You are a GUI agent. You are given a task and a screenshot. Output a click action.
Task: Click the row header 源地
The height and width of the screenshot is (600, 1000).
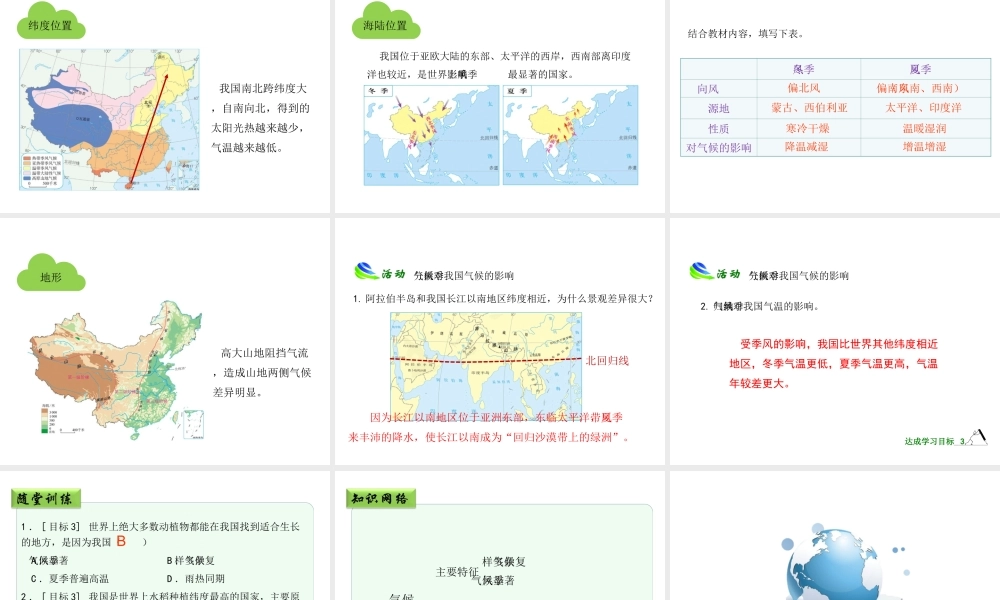pyautogui.click(x=718, y=109)
